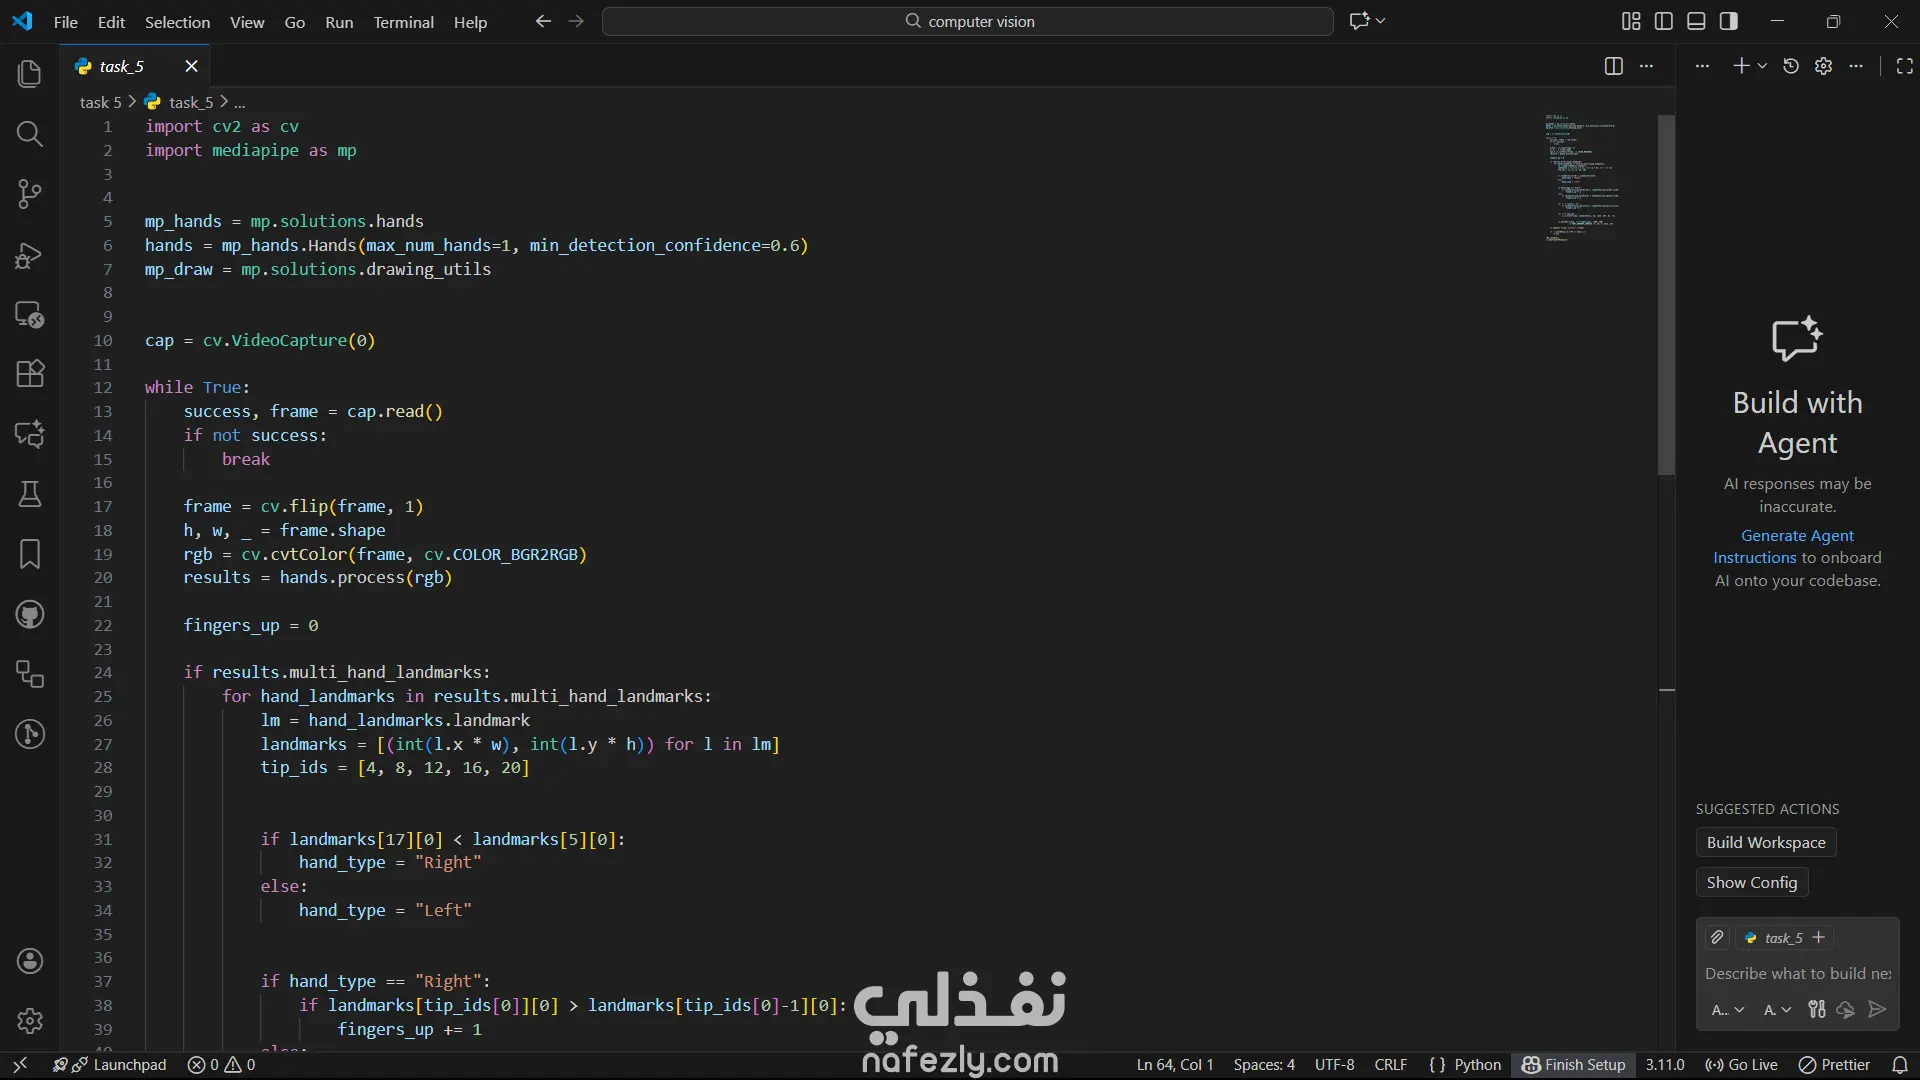1920x1080 pixels.
Task: Open the Source Control view icon
Action: (x=30, y=194)
